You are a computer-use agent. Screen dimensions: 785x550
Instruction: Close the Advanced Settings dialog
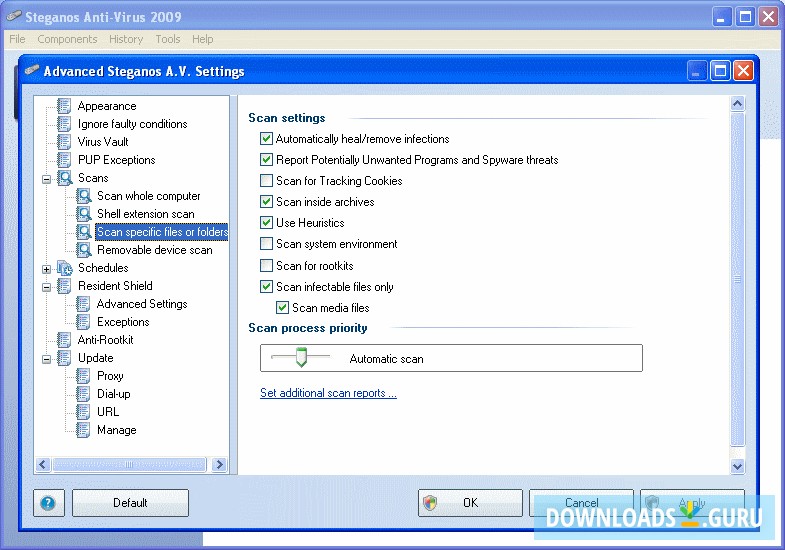[x=743, y=71]
